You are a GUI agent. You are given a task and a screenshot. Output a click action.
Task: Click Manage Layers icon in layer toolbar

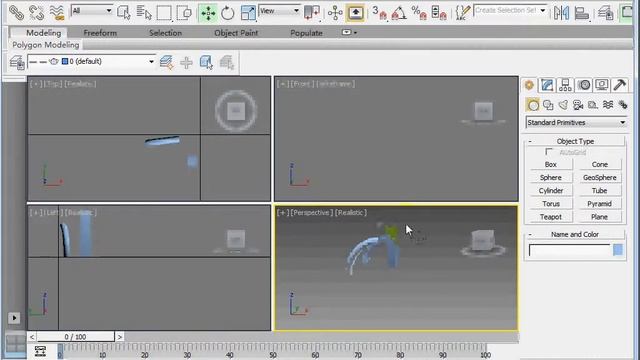point(17,62)
